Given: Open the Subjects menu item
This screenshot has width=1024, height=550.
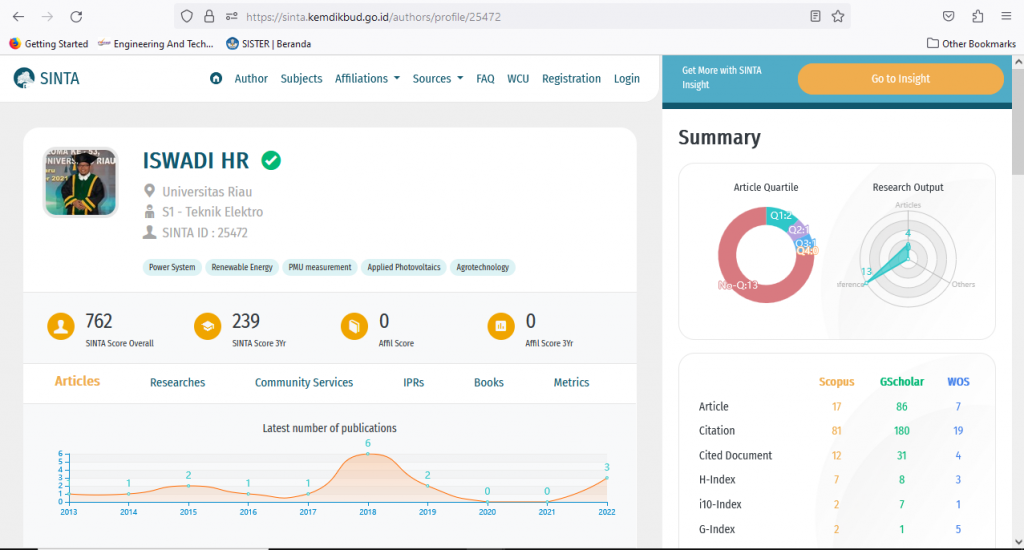Looking at the screenshot, I should 301,78.
